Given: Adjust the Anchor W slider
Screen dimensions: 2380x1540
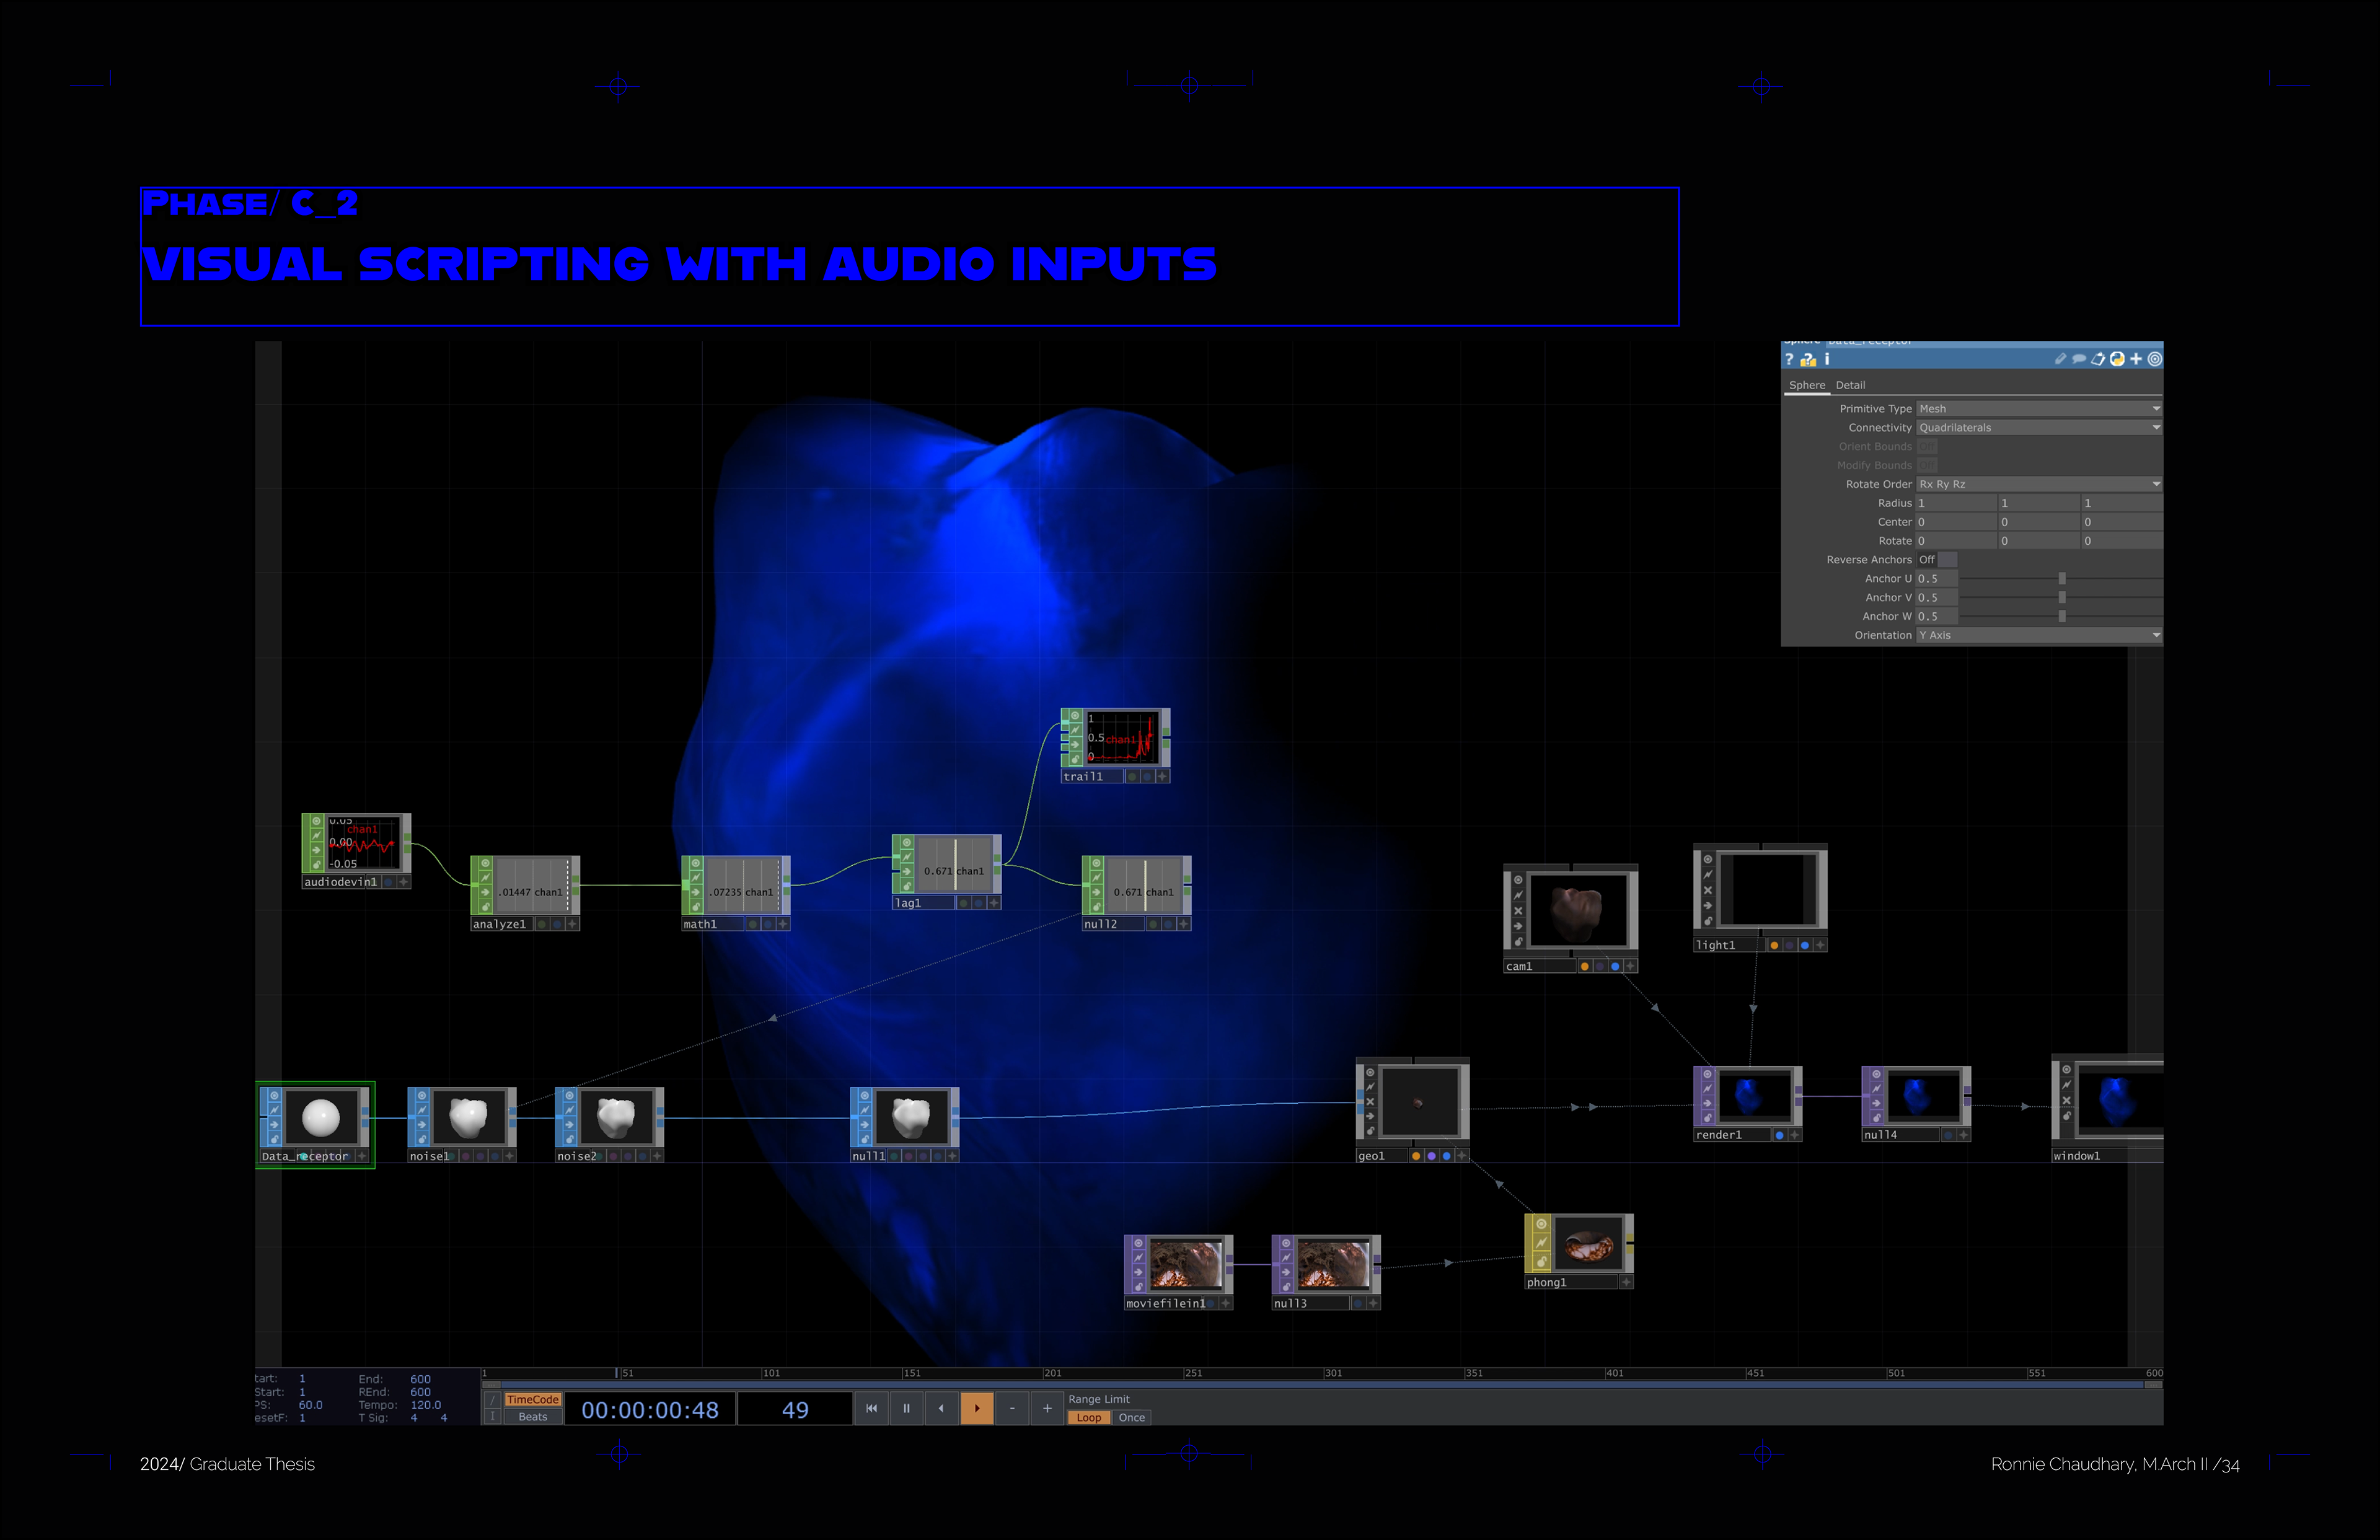Looking at the screenshot, I should pyautogui.click(x=2061, y=617).
